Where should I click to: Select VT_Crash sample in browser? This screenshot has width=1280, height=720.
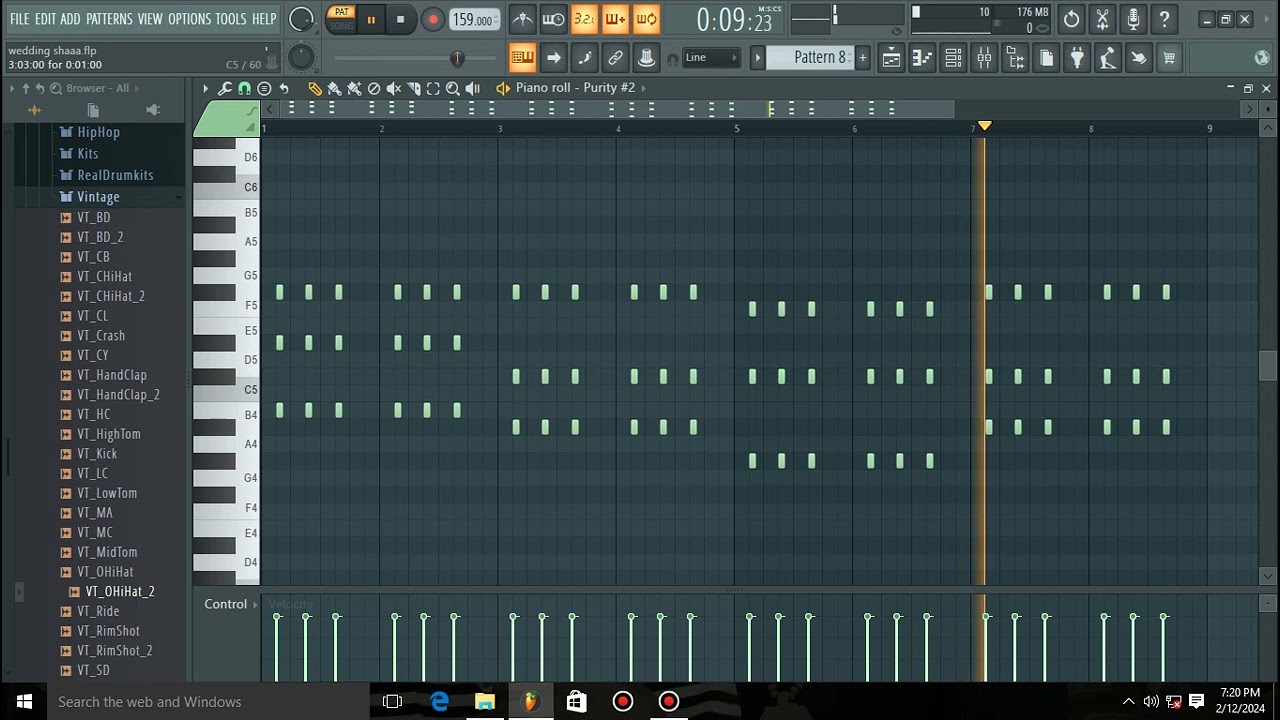(100, 336)
